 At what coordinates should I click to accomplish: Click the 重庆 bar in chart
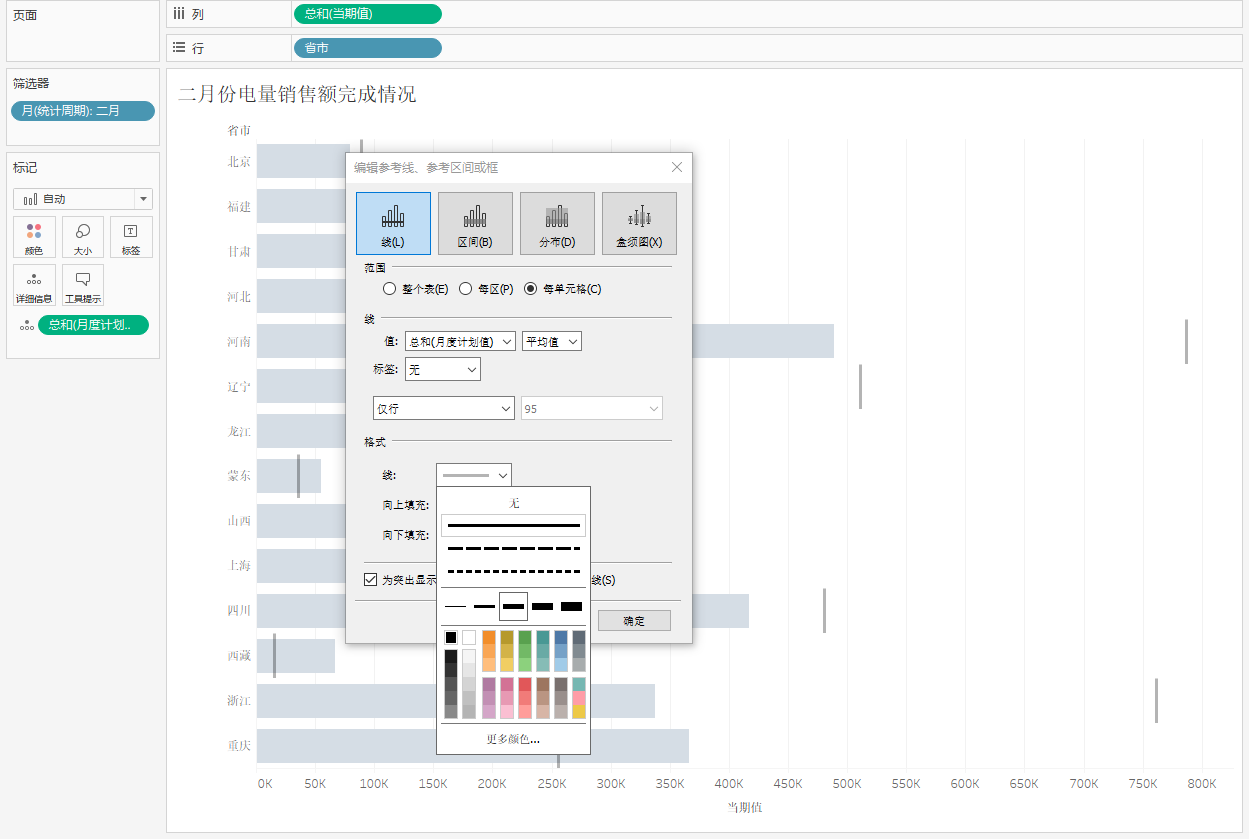coord(473,746)
